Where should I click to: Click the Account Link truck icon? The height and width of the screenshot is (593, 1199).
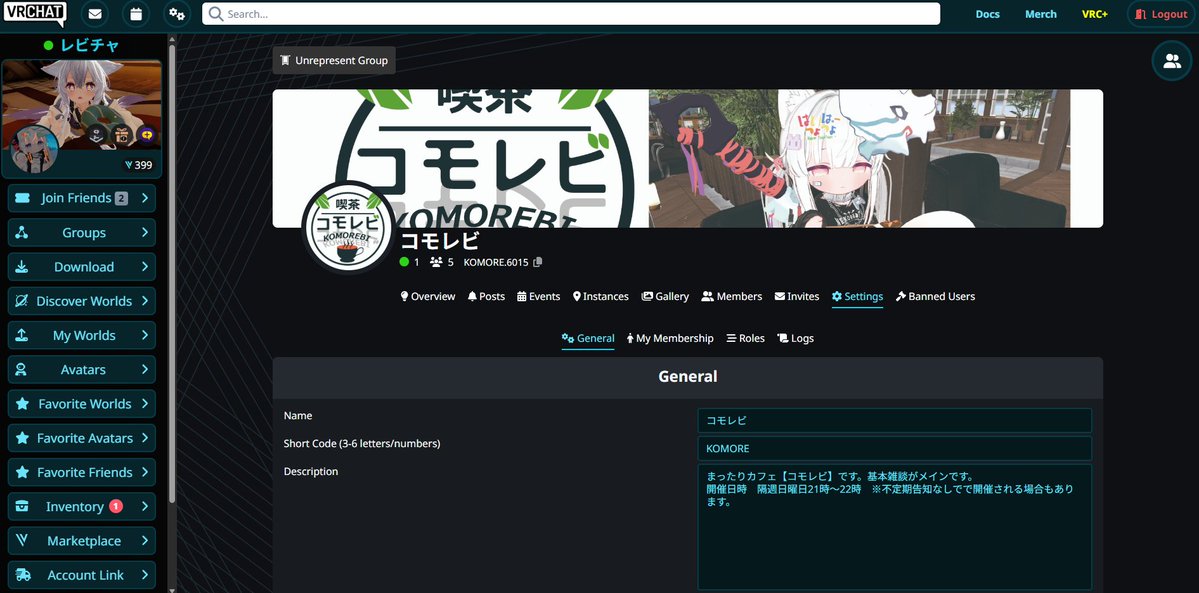click(23, 575)
